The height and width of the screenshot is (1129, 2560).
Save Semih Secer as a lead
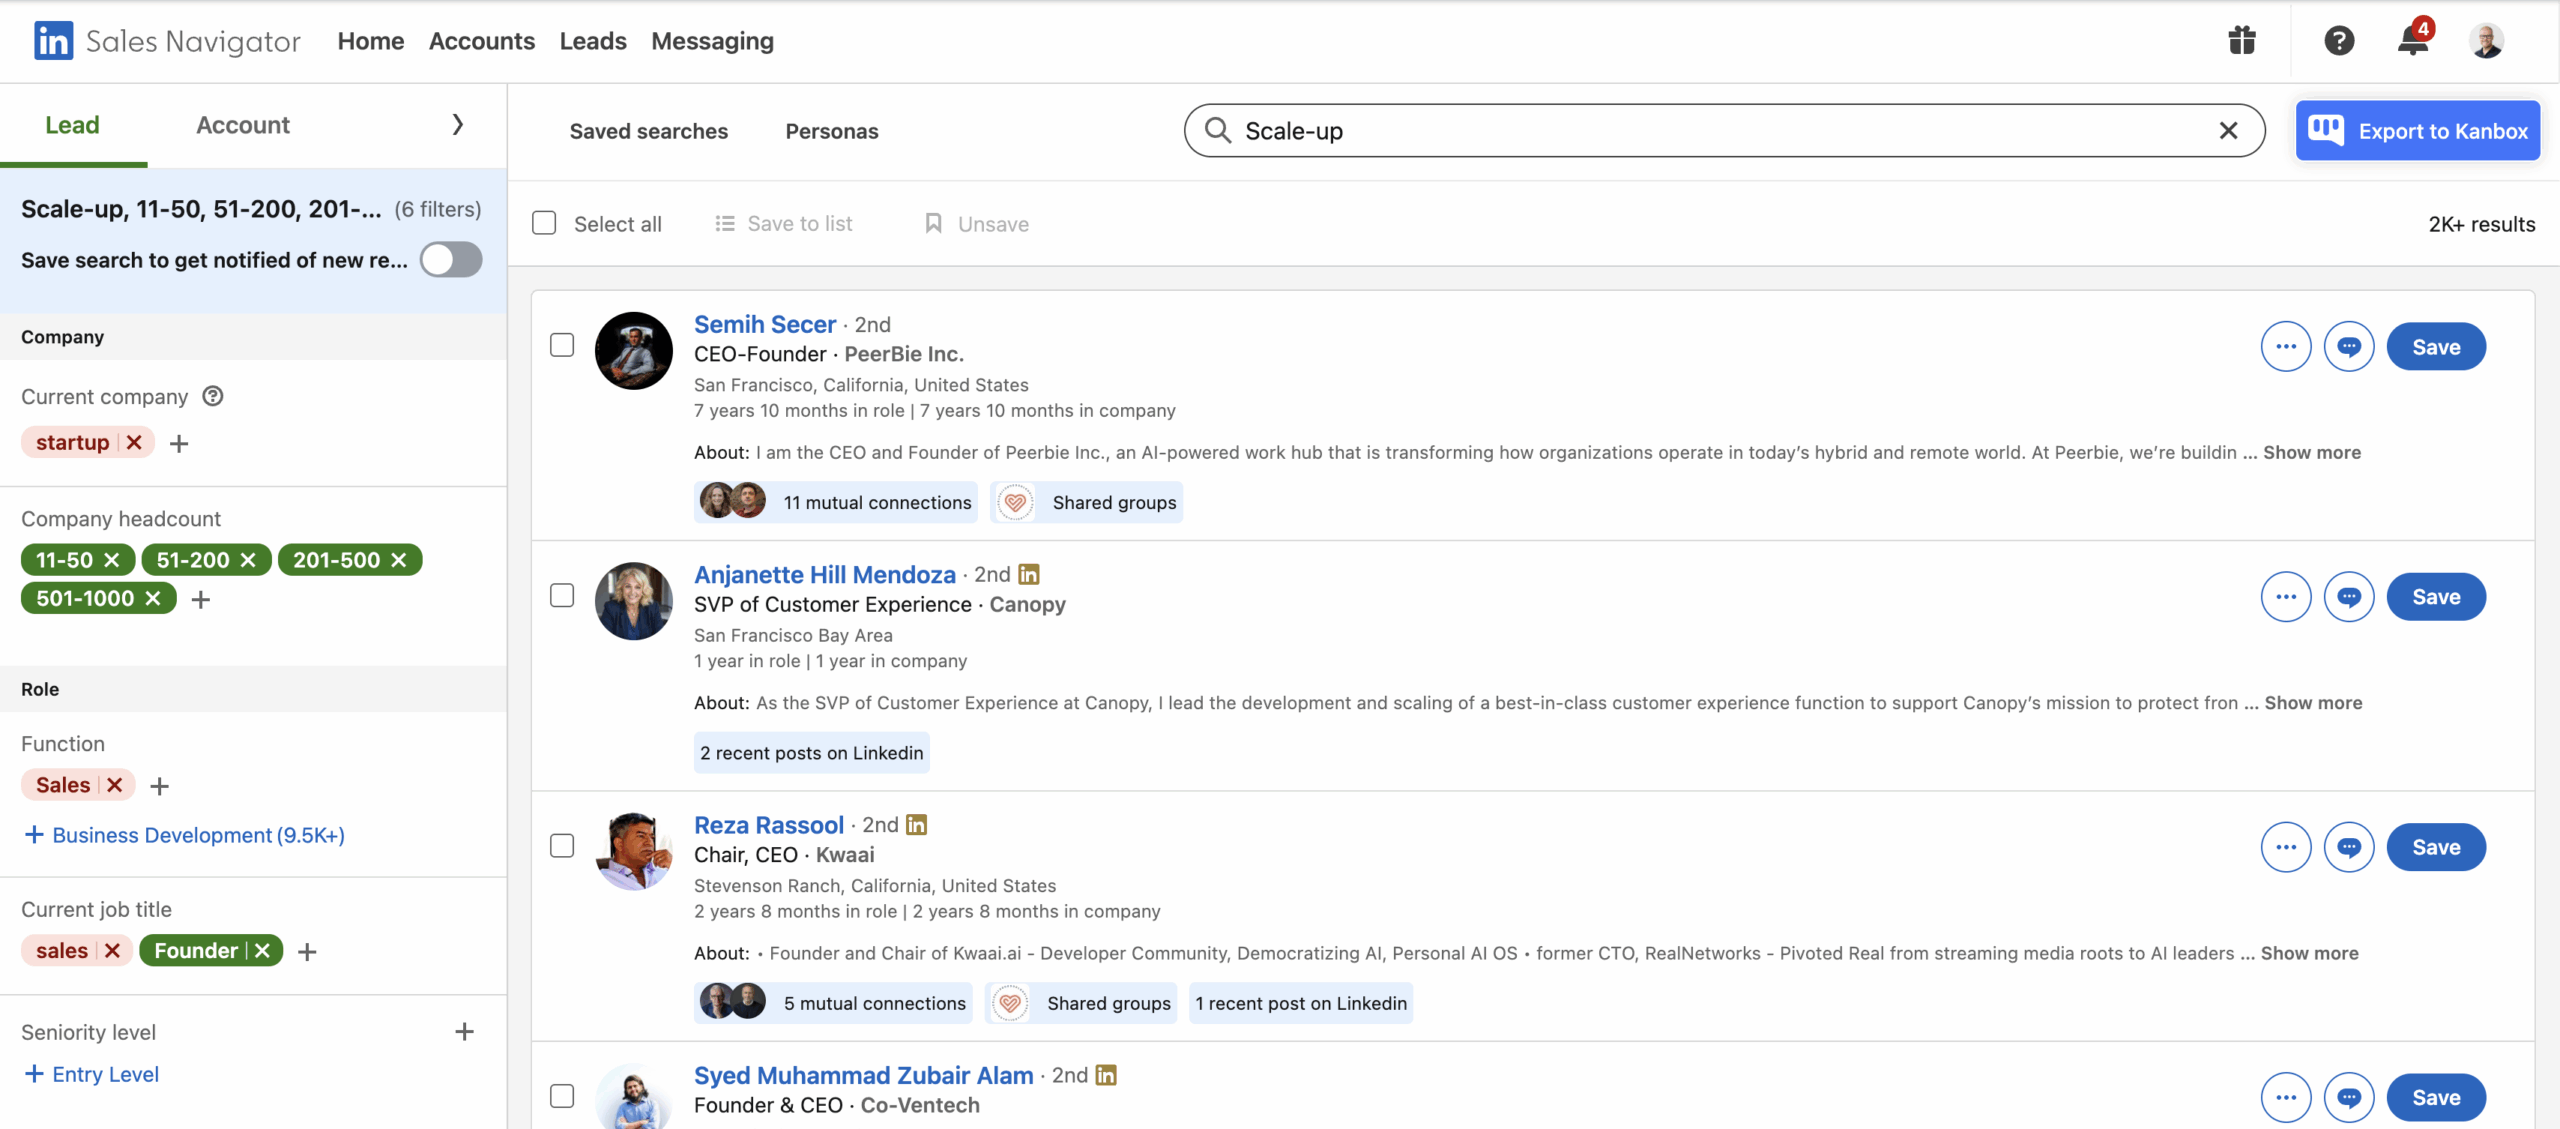click(2436, 347)
